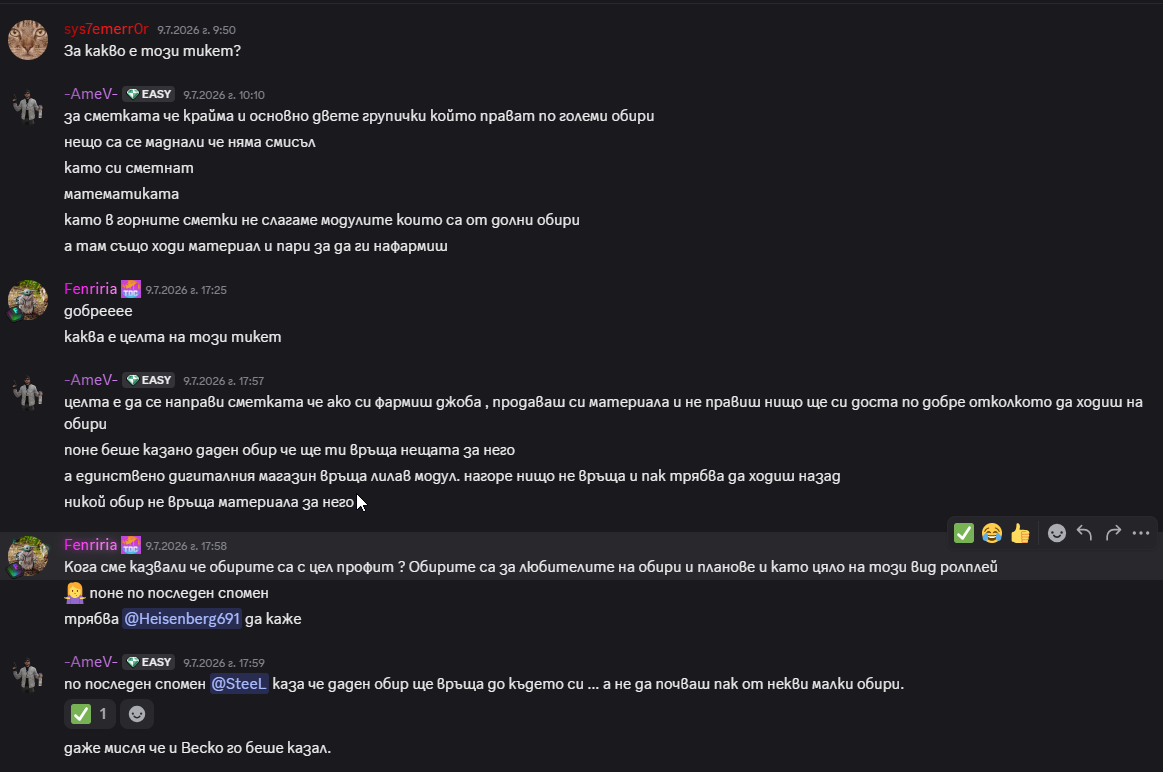
Task: React with the green checkmark in hover toolbar
Action: (x=963, y=532)
